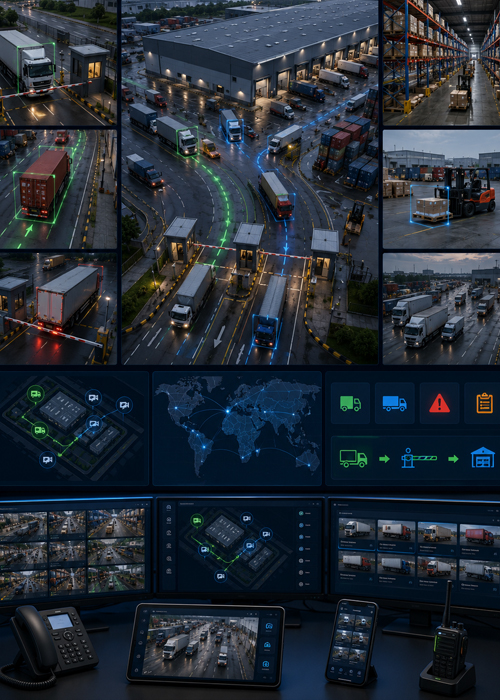Click the top sidebar button on the tablet
This screenshot has width=500, height=700.
[269, 626]
